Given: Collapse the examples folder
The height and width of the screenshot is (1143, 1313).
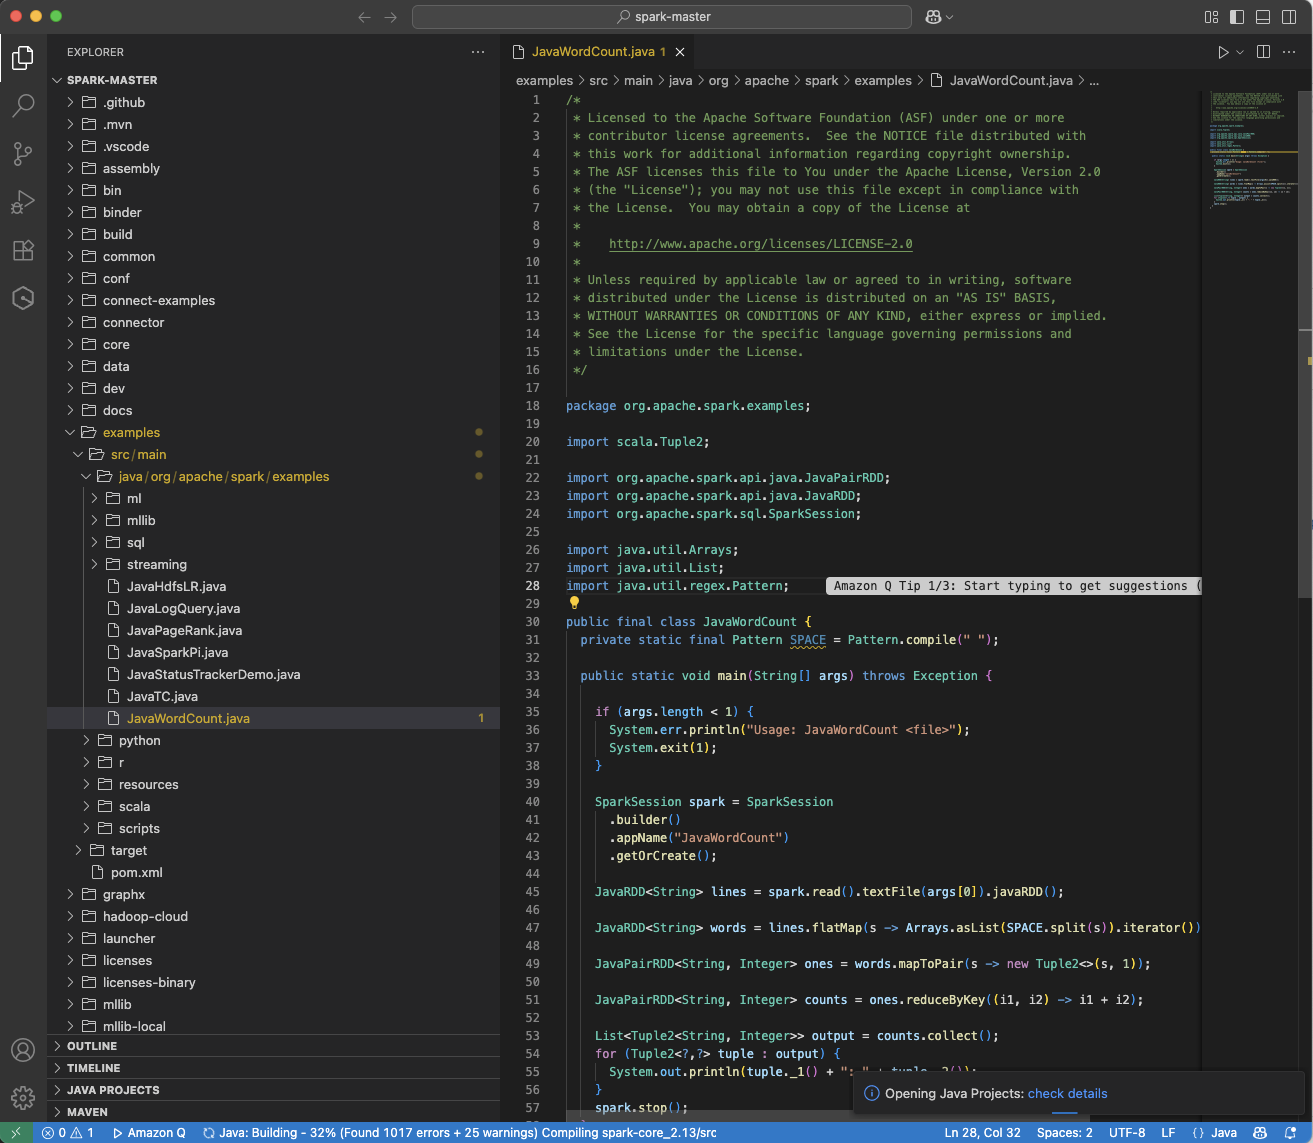Looking at the screenshot, I should click(x=131, y=433).
